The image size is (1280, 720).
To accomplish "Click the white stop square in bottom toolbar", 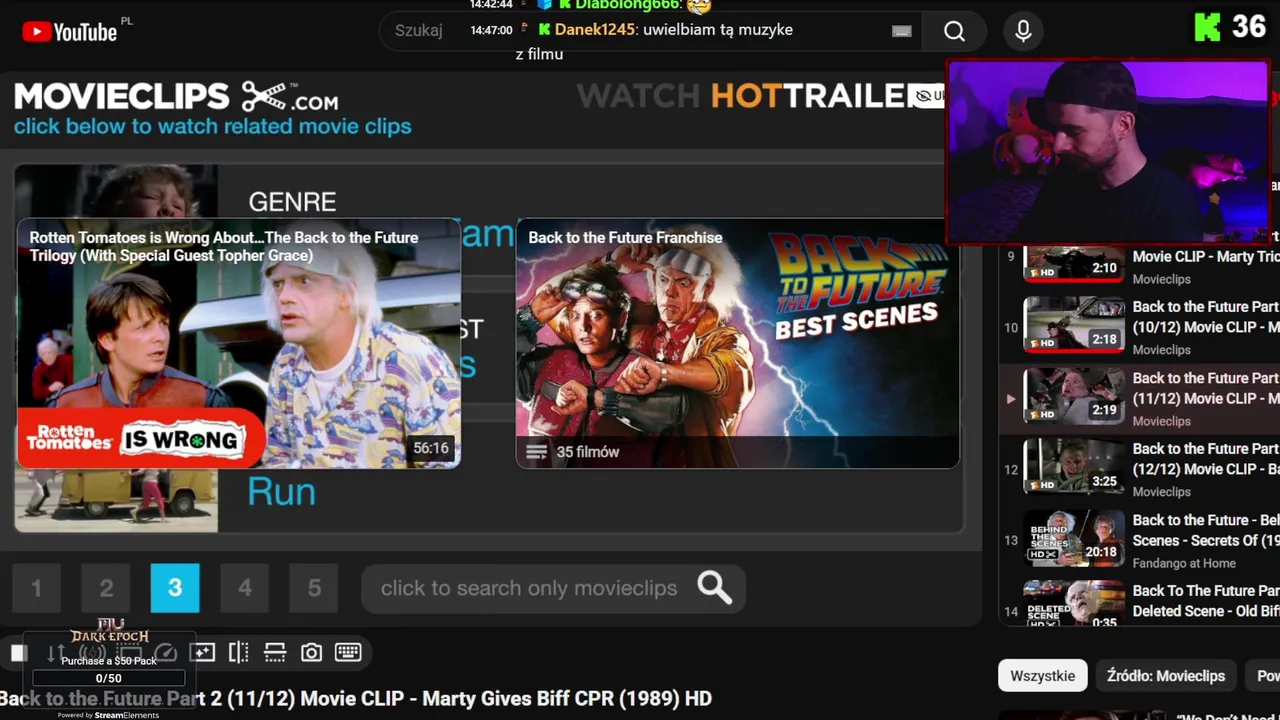I will pos(18,653).
